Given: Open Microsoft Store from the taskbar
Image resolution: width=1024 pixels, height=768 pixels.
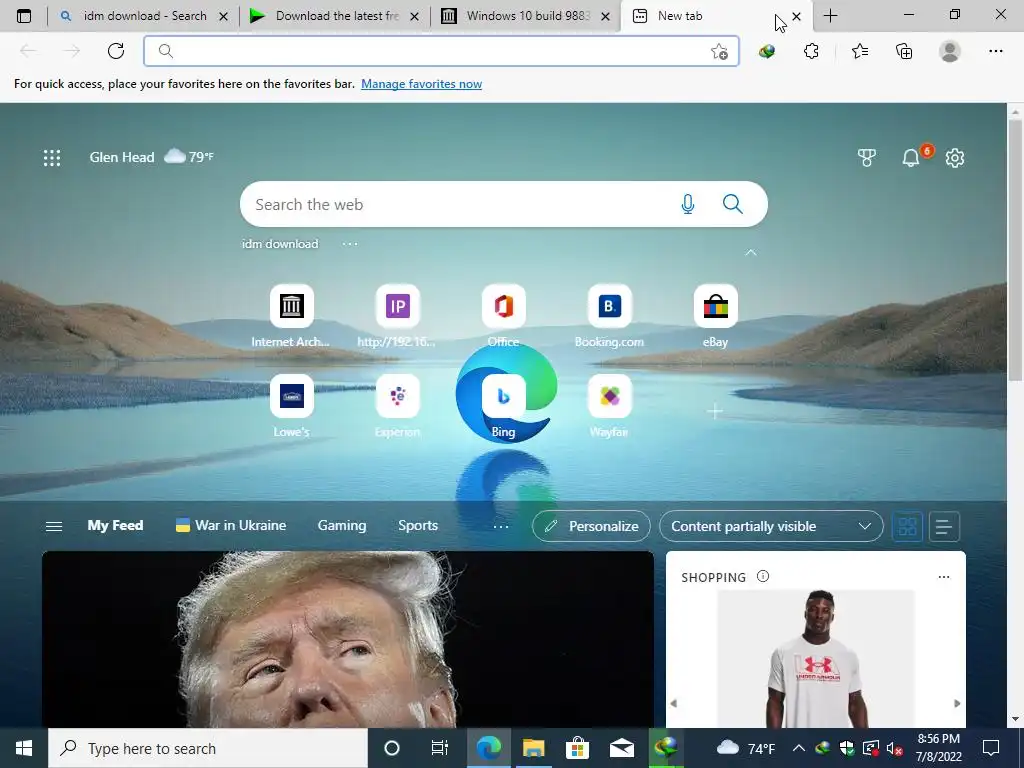Looking at the screenshot, I should 577,748.
